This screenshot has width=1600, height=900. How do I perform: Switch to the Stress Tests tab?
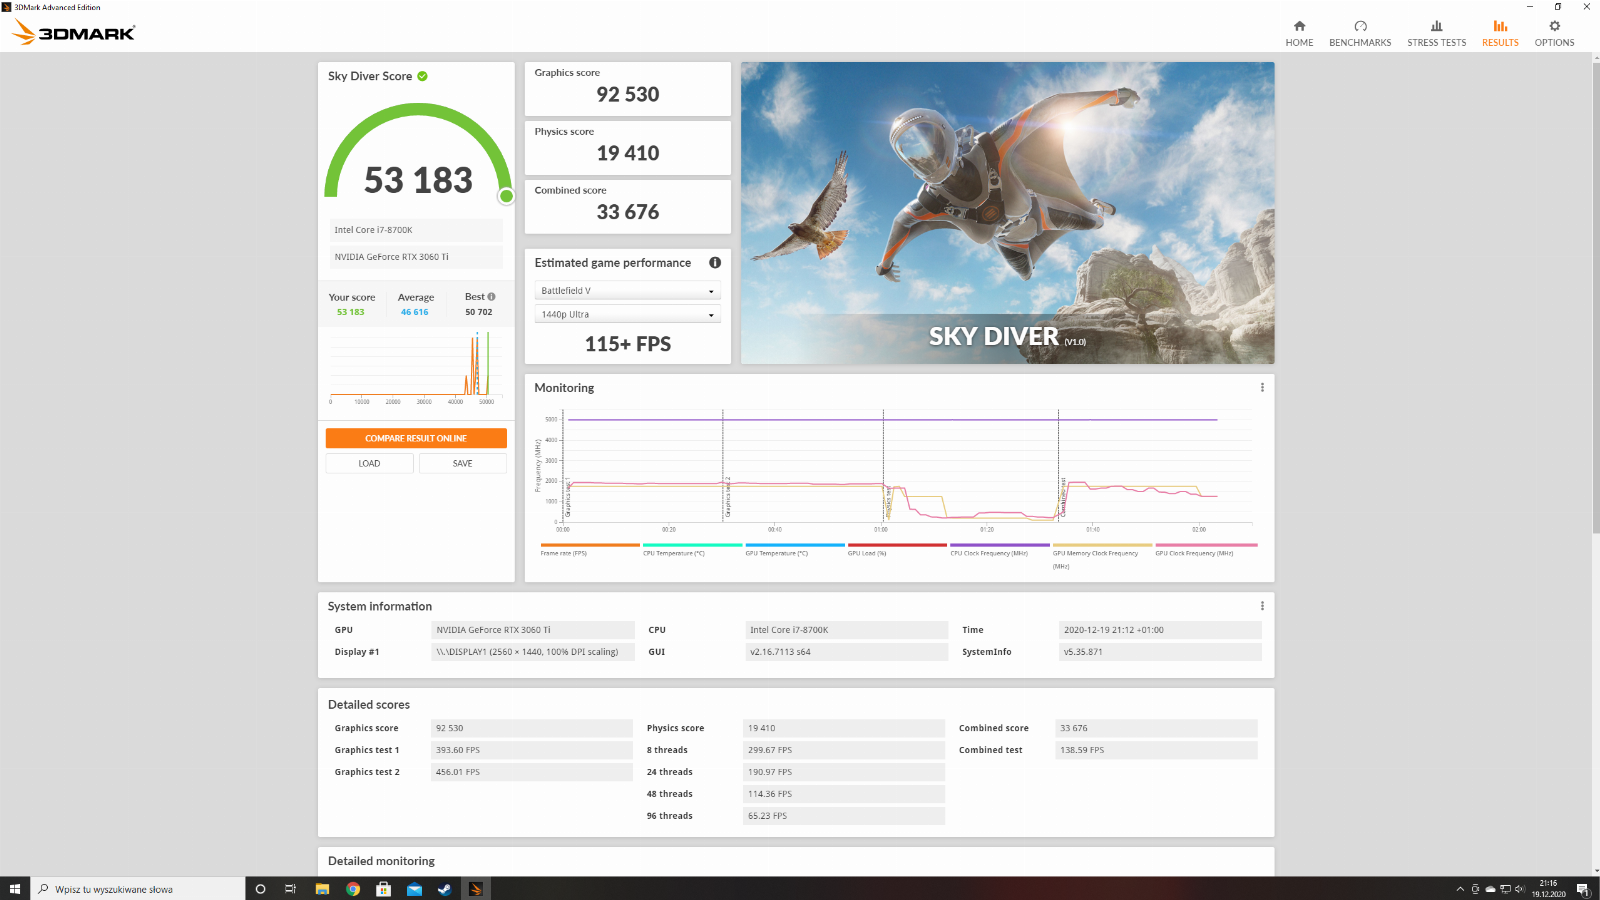click(1436, 33)
